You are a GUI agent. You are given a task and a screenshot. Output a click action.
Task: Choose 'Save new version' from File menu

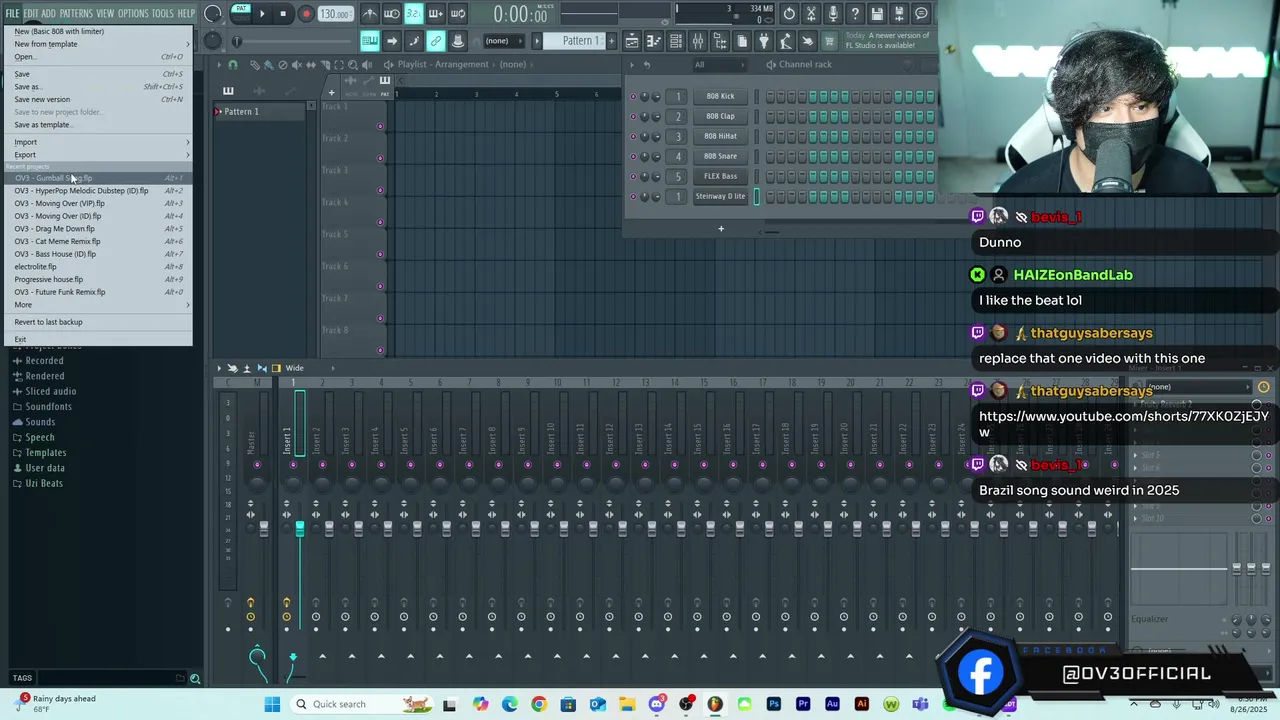click(98, 99)
